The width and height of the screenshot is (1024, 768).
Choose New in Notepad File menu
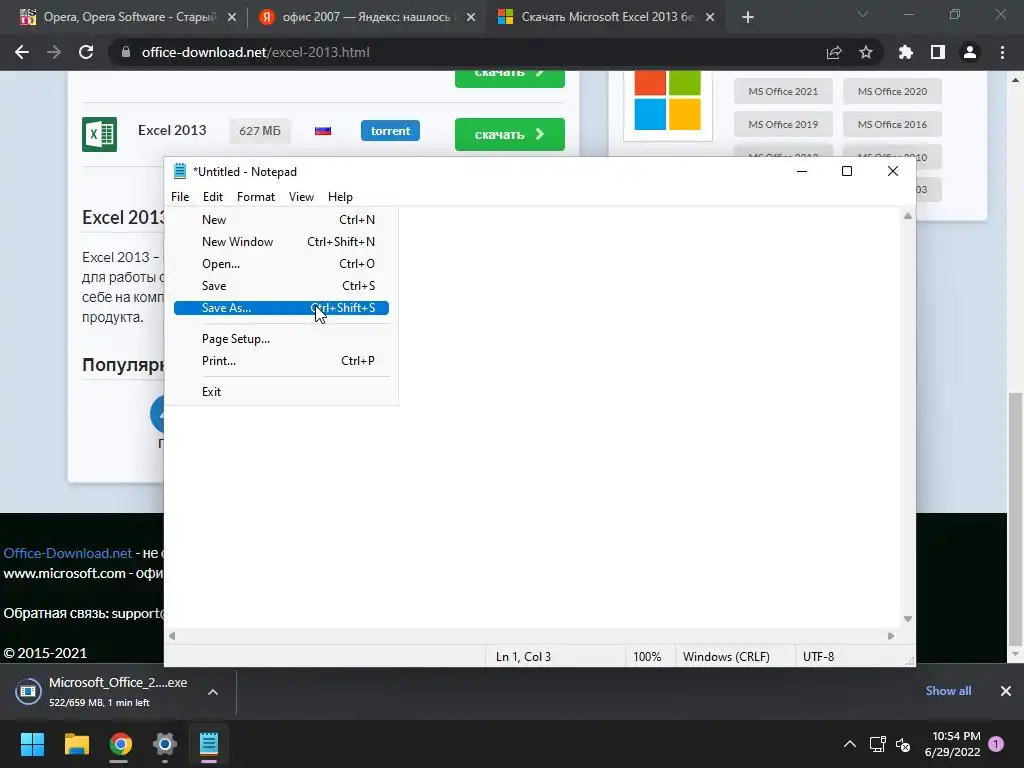point(281,220)
